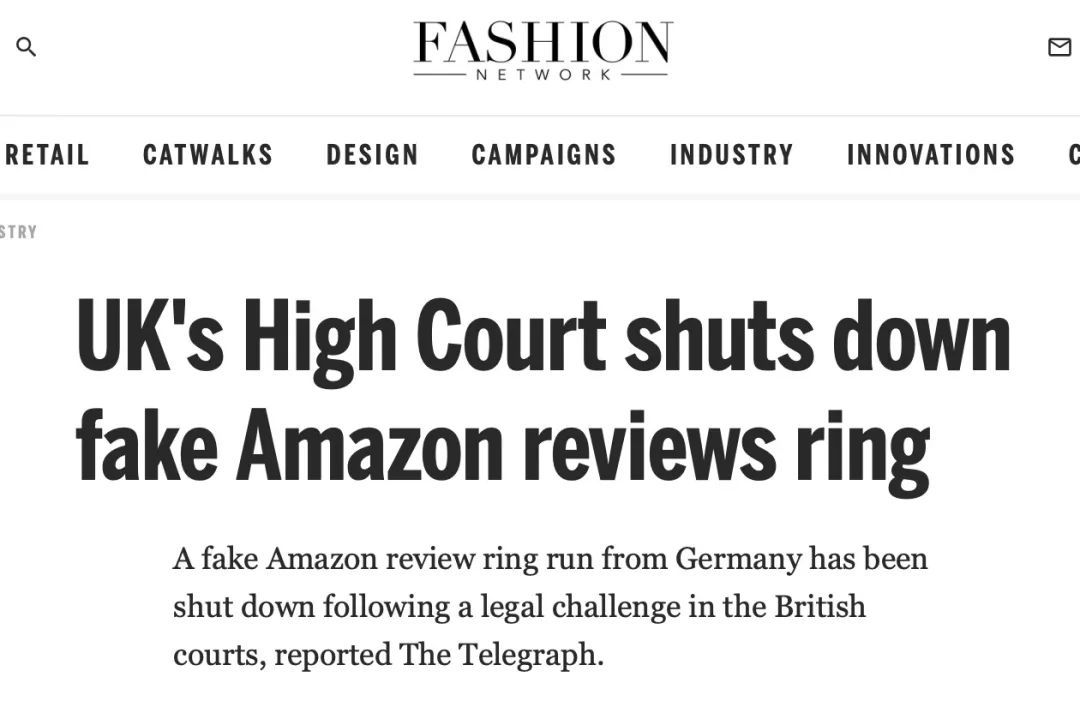Select the Innovations menu item
The image size is (1080, 713).
tap(931, 155)
